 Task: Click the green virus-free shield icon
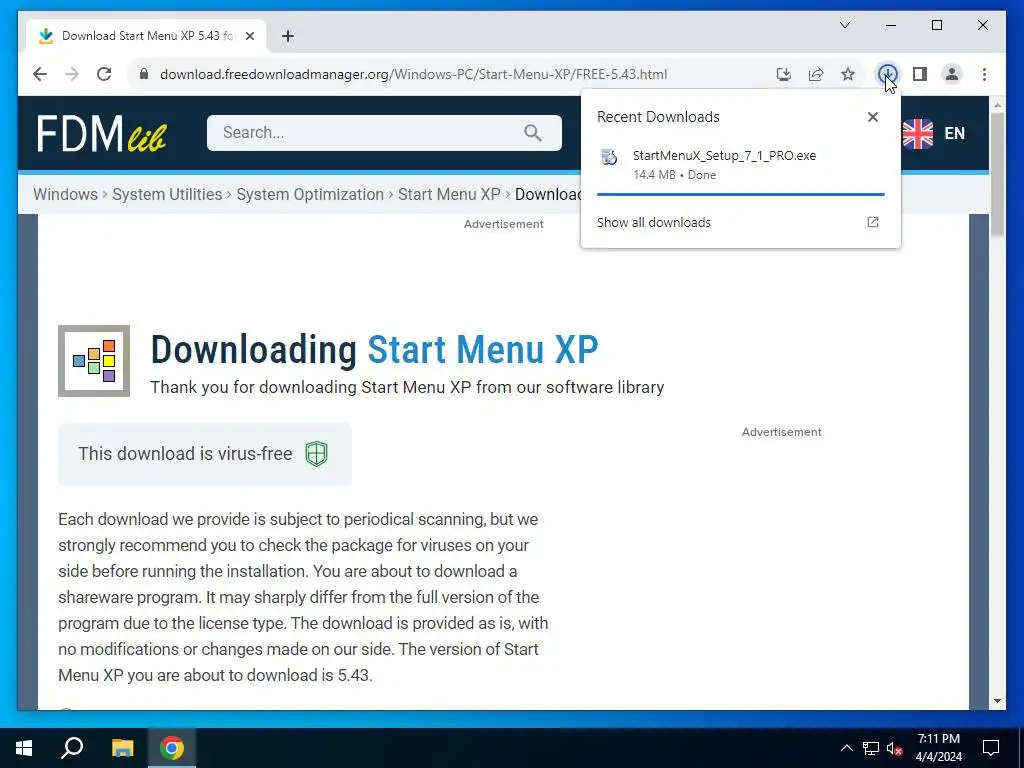[316, 454]
